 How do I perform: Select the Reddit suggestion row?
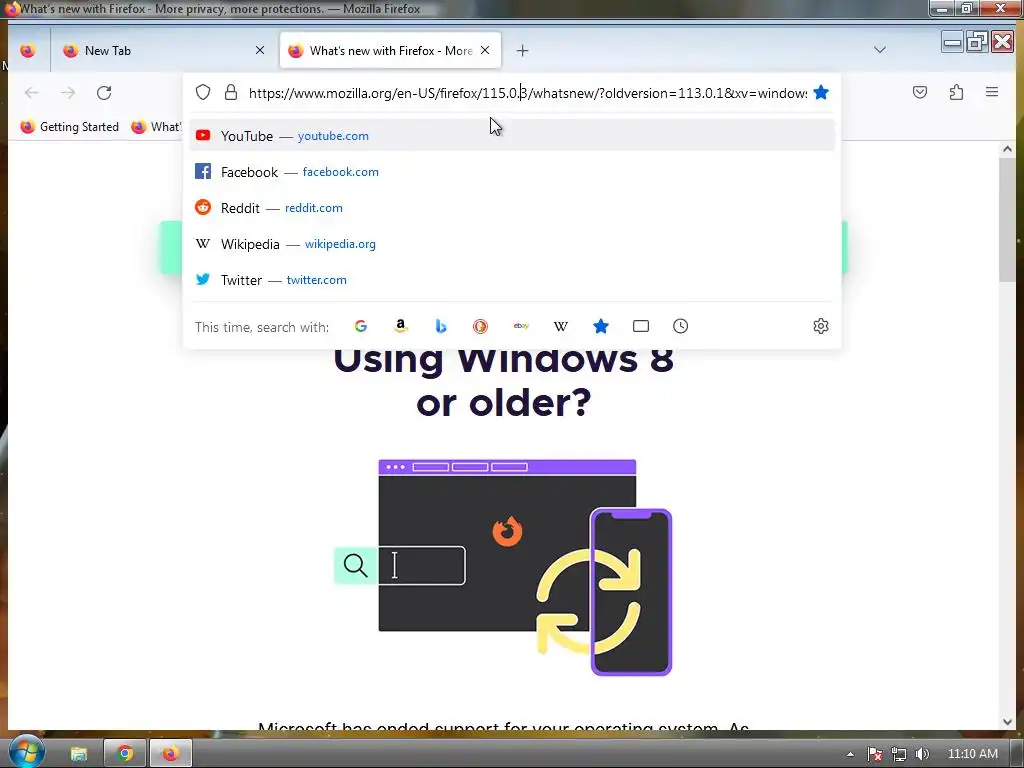click(512, 208)
